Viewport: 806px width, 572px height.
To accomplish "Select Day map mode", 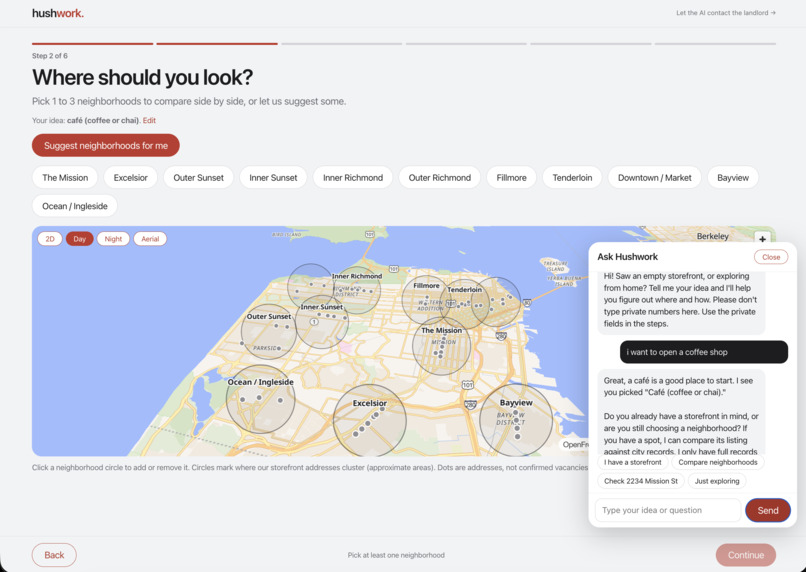I will (x=80, y=239).
